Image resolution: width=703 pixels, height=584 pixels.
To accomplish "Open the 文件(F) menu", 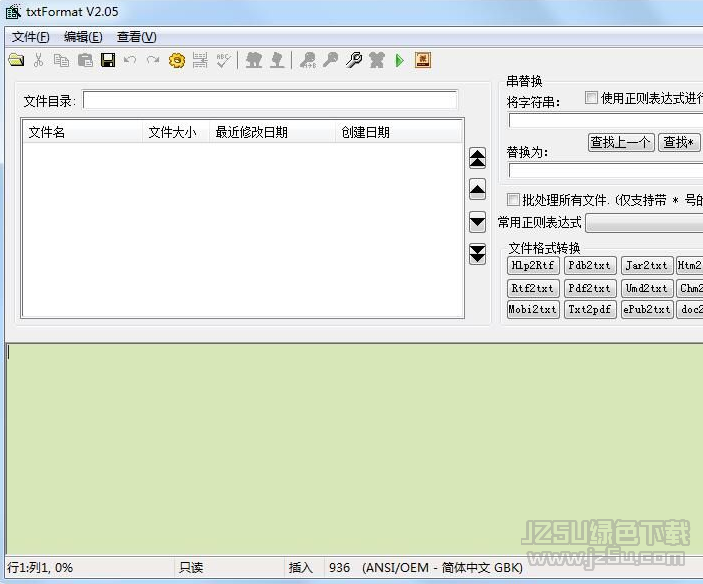I will (x=30, y=37).
